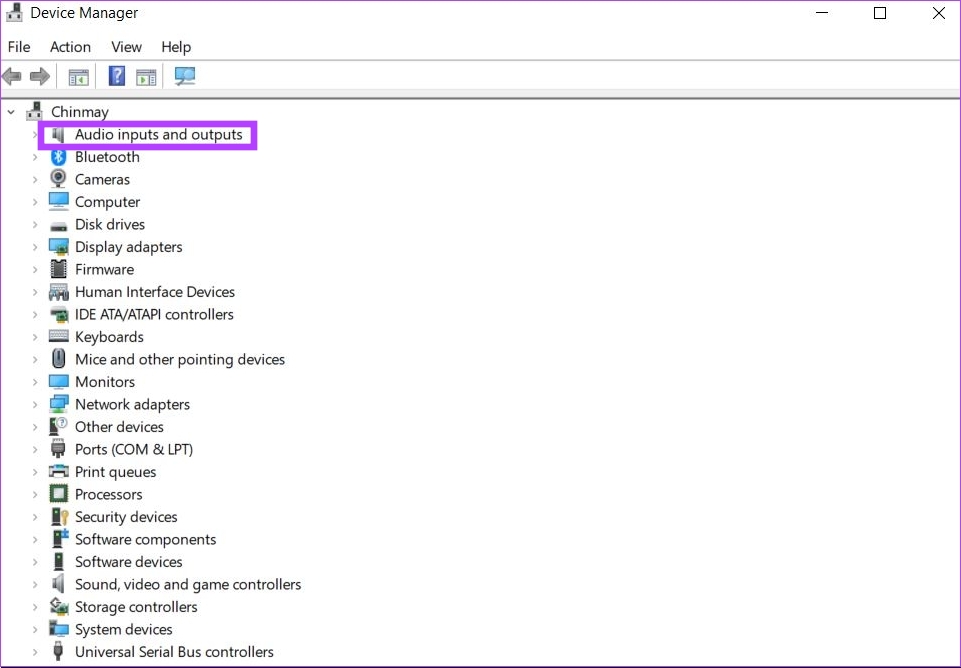Open the View menu
This screenshot has height=668, width=961.
[x=126, y=47]
